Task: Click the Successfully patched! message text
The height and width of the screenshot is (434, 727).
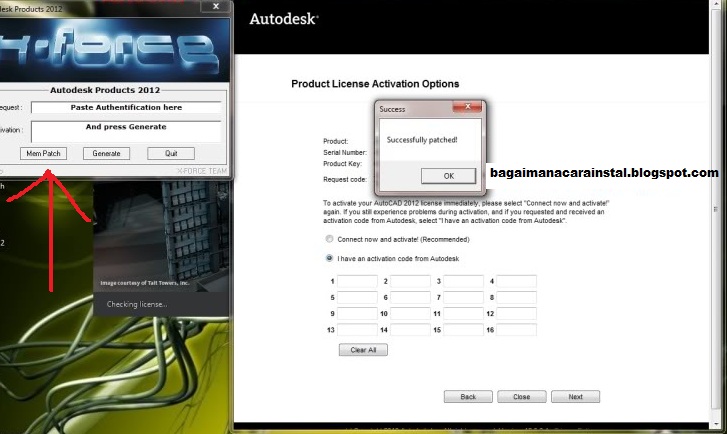Action: click(422, 140)
